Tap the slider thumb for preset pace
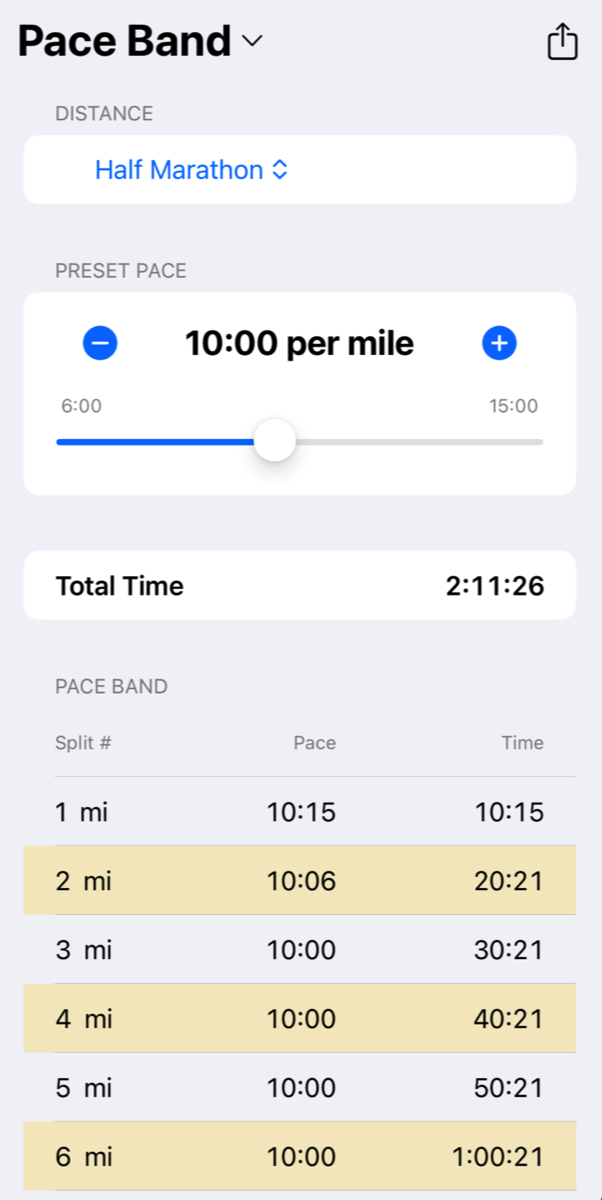 [274, 440]
